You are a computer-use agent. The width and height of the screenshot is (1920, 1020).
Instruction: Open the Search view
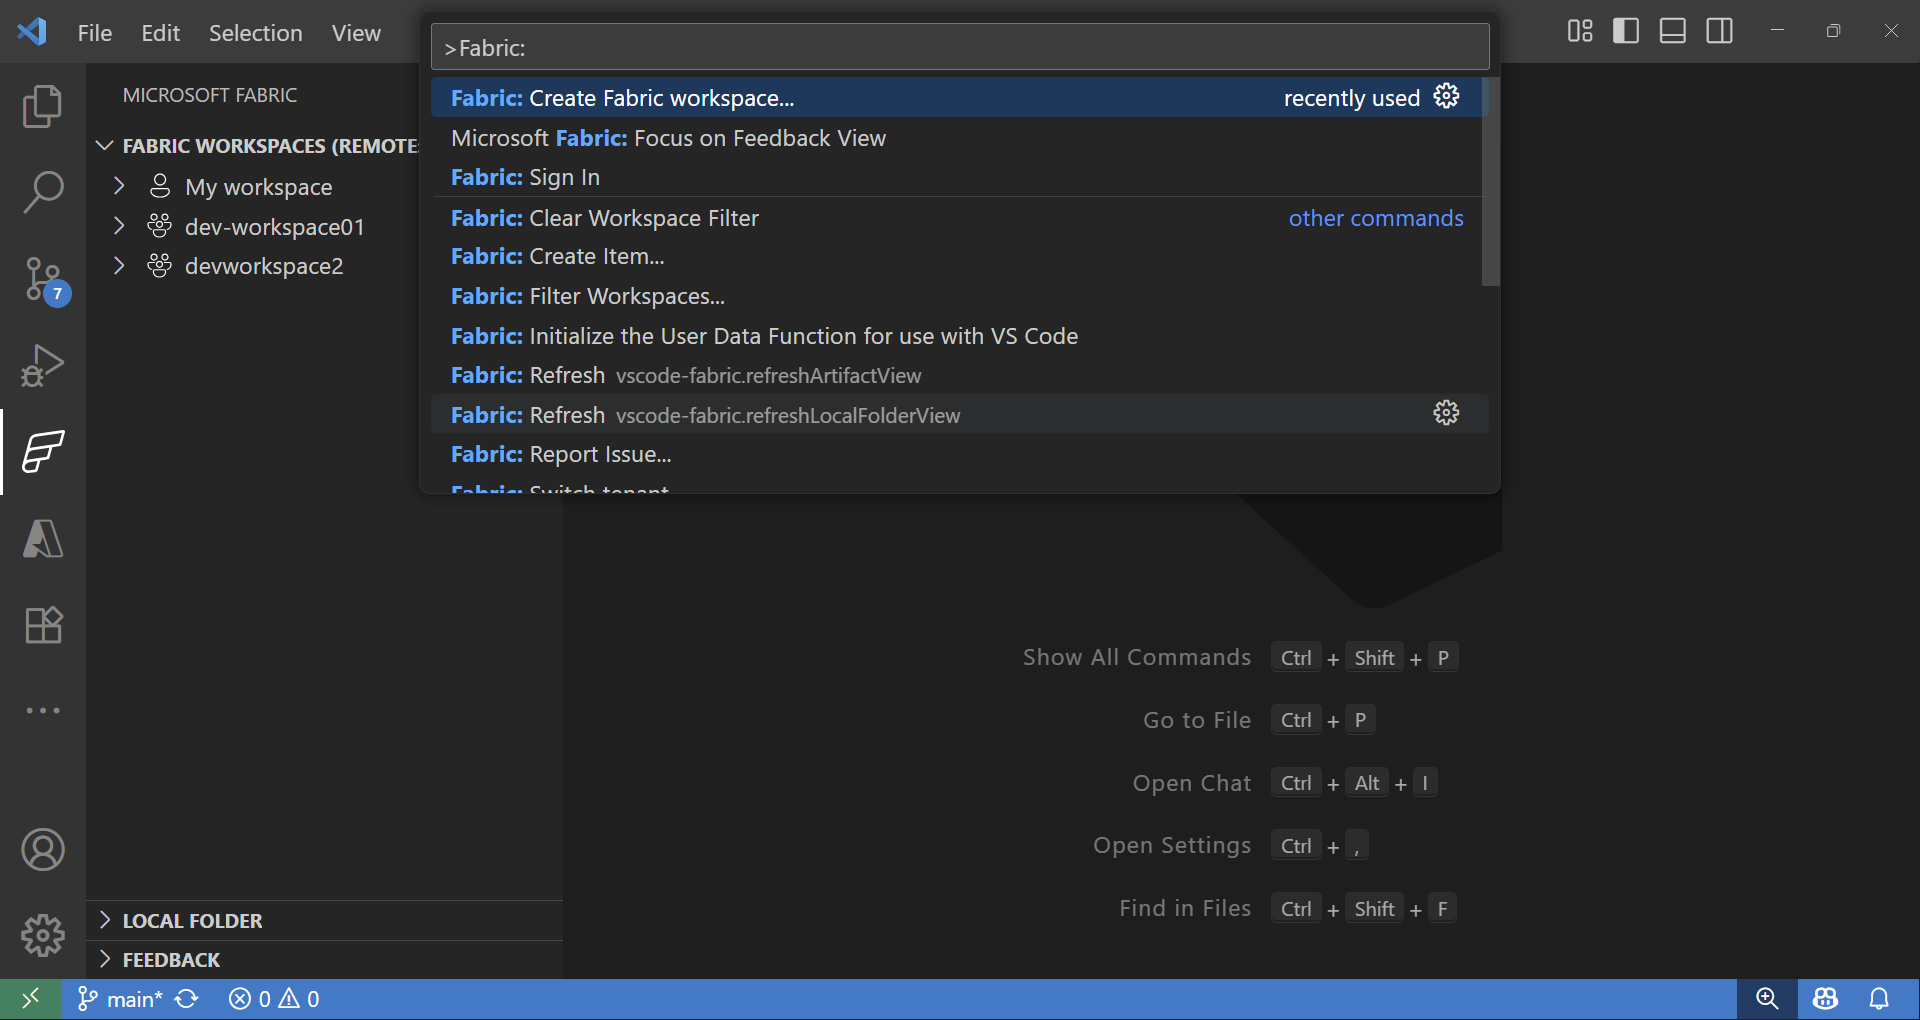pos(41,190)
